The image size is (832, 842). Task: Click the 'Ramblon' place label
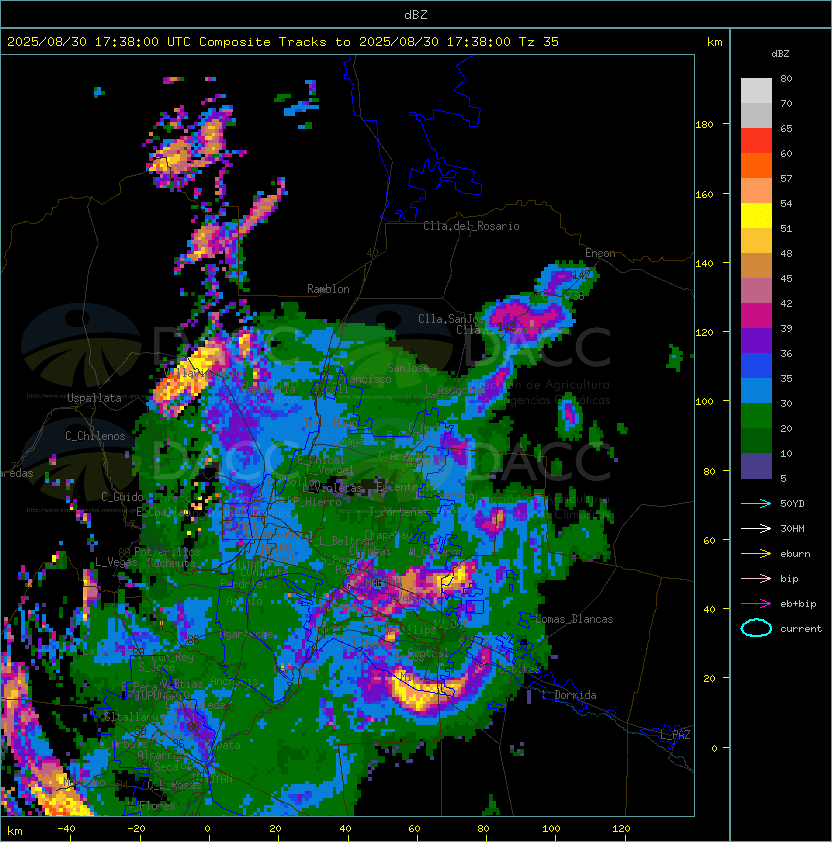328,289
